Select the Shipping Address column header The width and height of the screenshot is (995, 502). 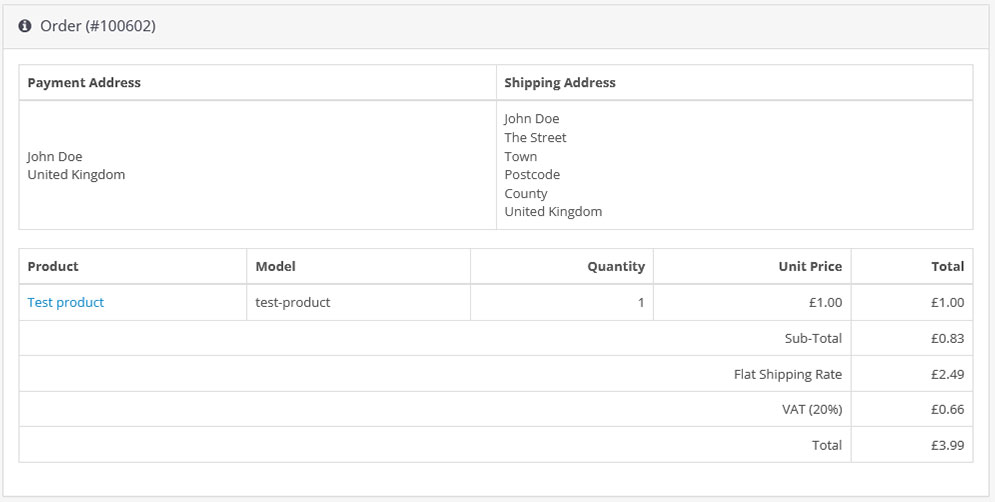tap(560, 83)
